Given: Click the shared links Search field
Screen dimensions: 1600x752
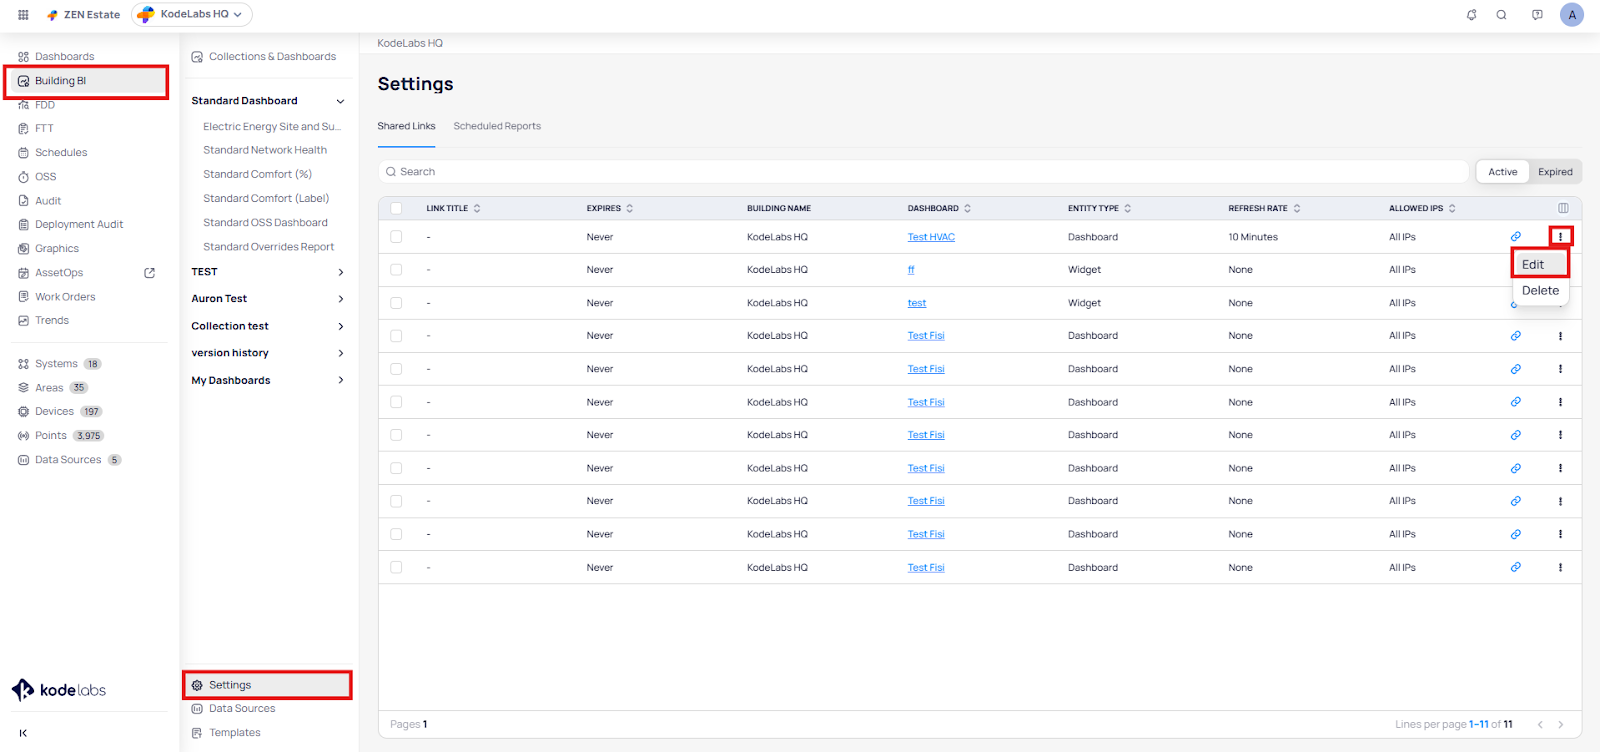Looking at the screenshot, I should click(920, 172).
